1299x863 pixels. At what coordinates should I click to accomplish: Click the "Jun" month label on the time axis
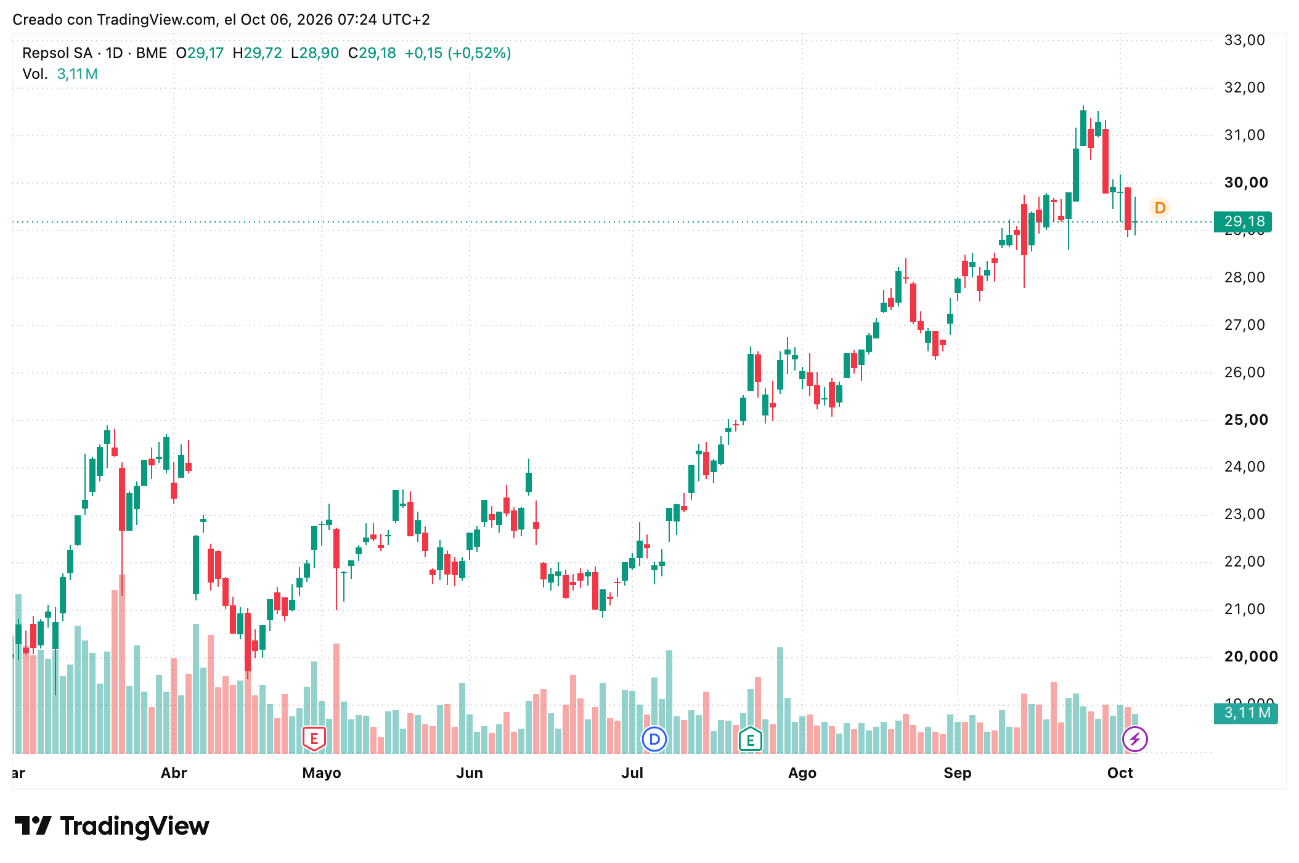pyautogui.click(x=469, y=772)
